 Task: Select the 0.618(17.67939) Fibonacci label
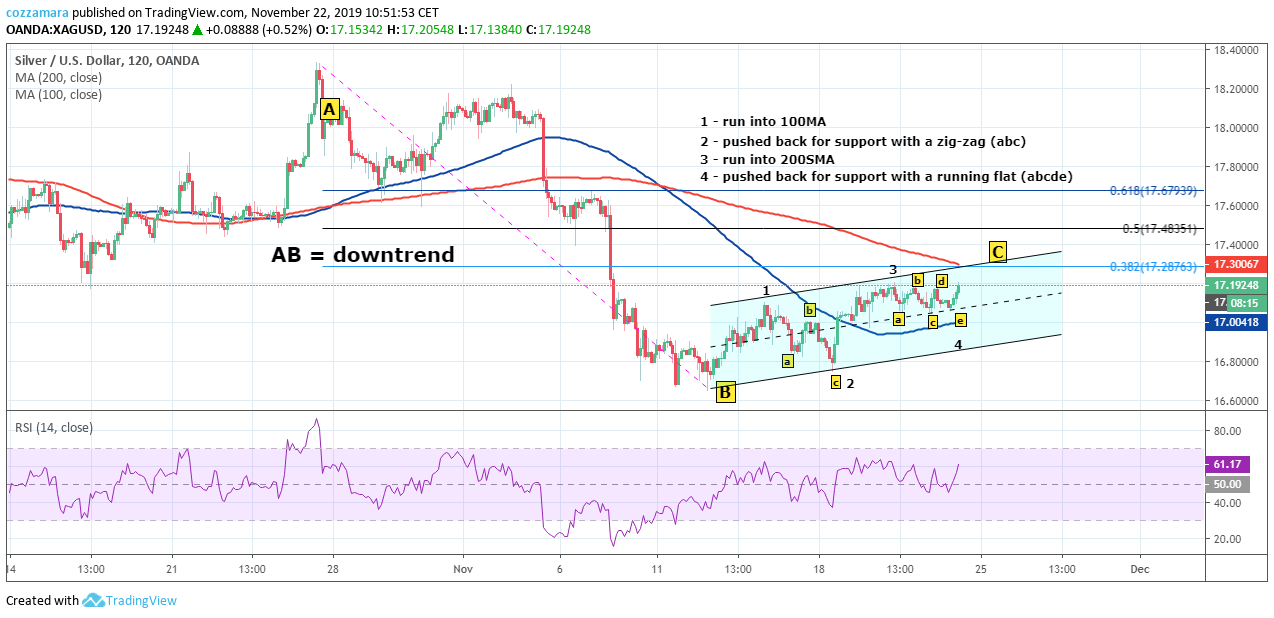1153,190
